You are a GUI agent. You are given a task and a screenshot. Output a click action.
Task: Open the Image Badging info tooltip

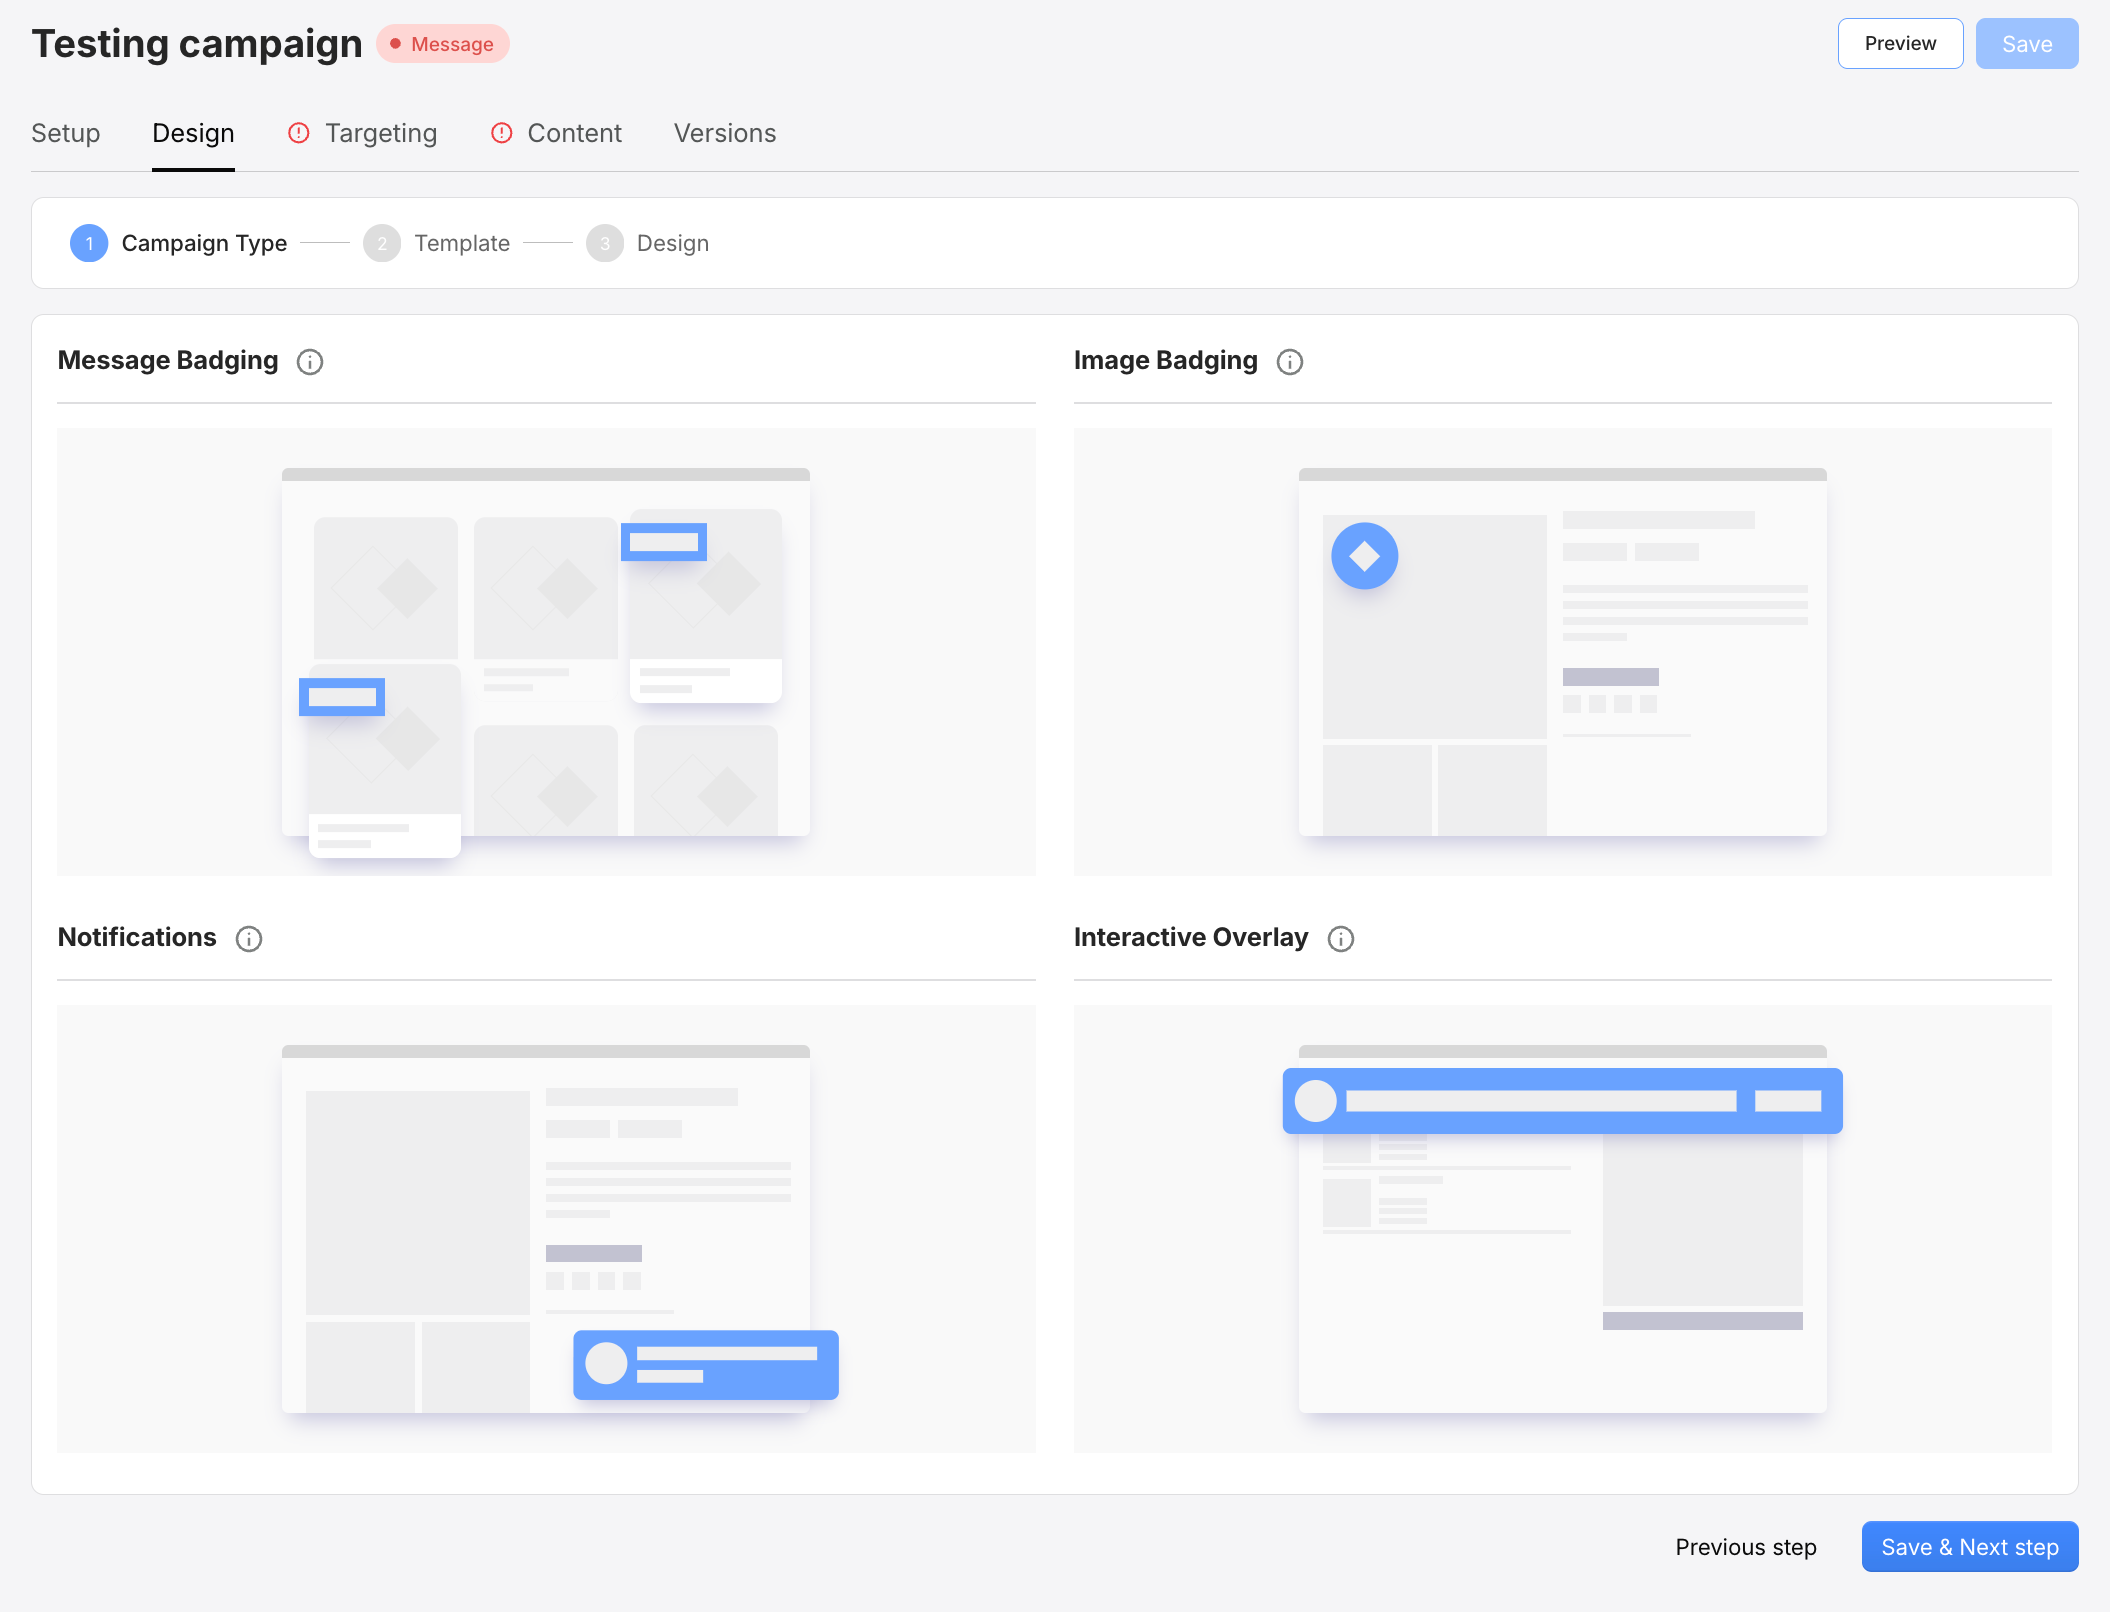point(1290,362)
